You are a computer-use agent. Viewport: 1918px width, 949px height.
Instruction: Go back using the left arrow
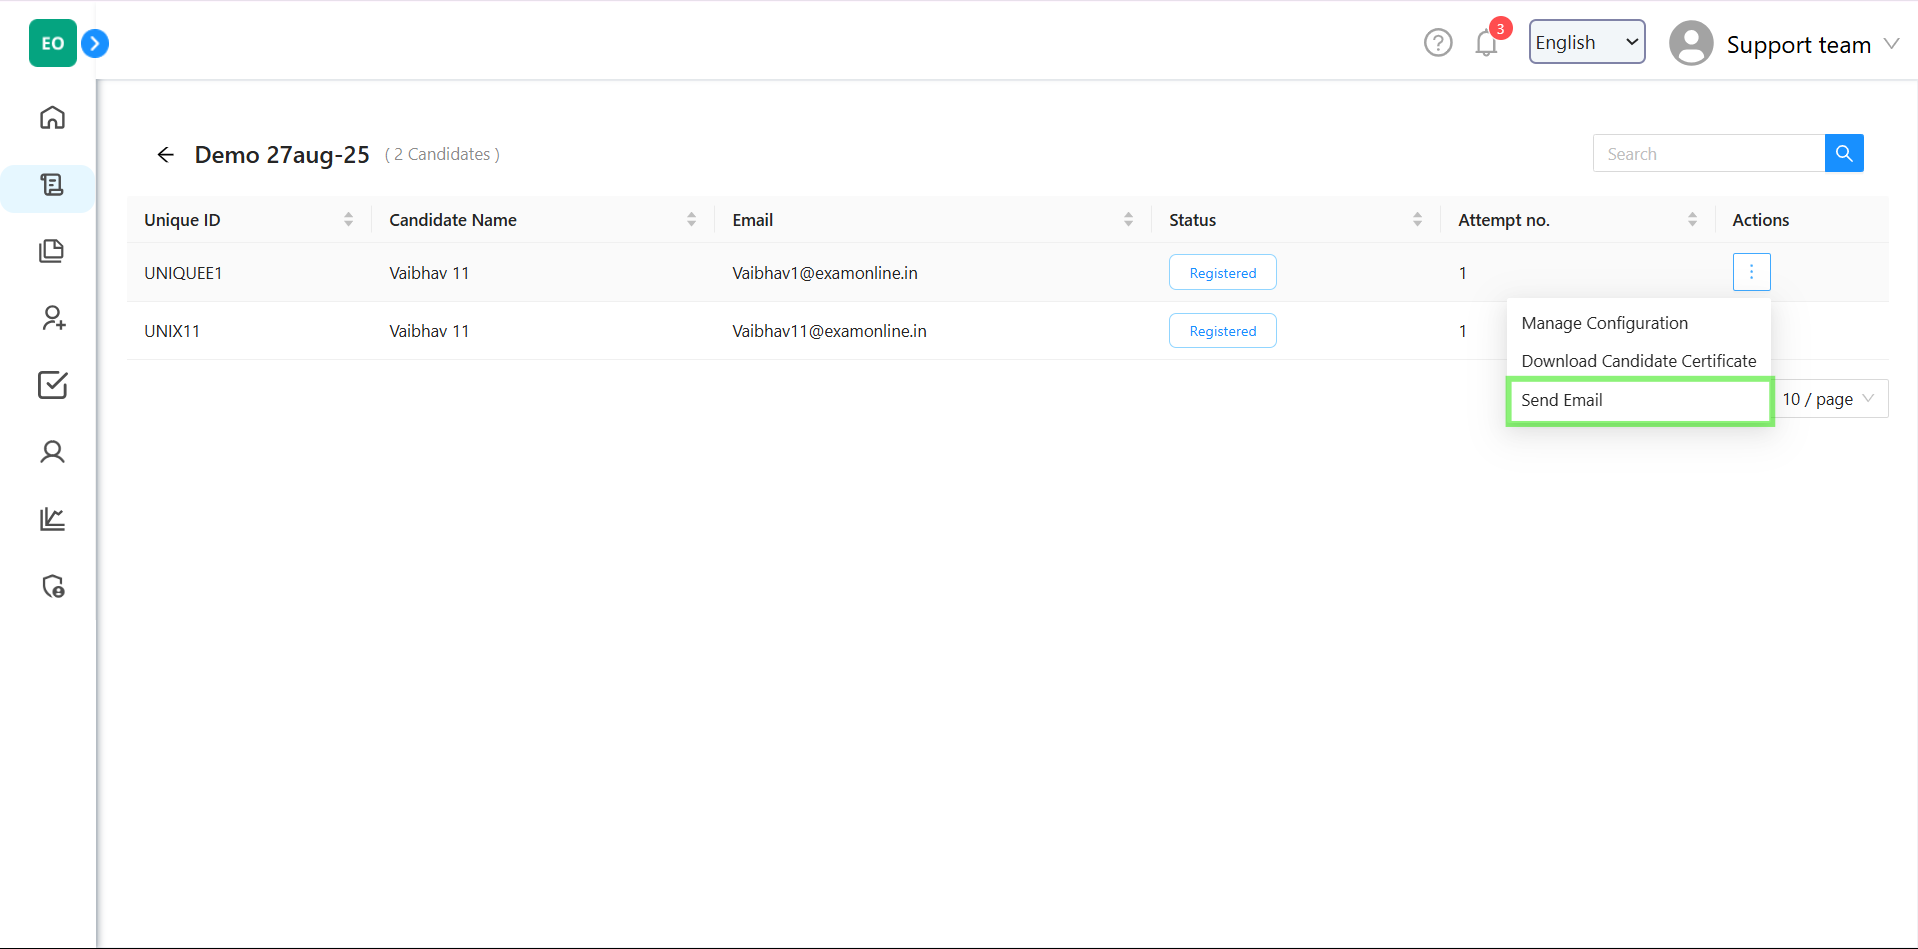[166, 154]
